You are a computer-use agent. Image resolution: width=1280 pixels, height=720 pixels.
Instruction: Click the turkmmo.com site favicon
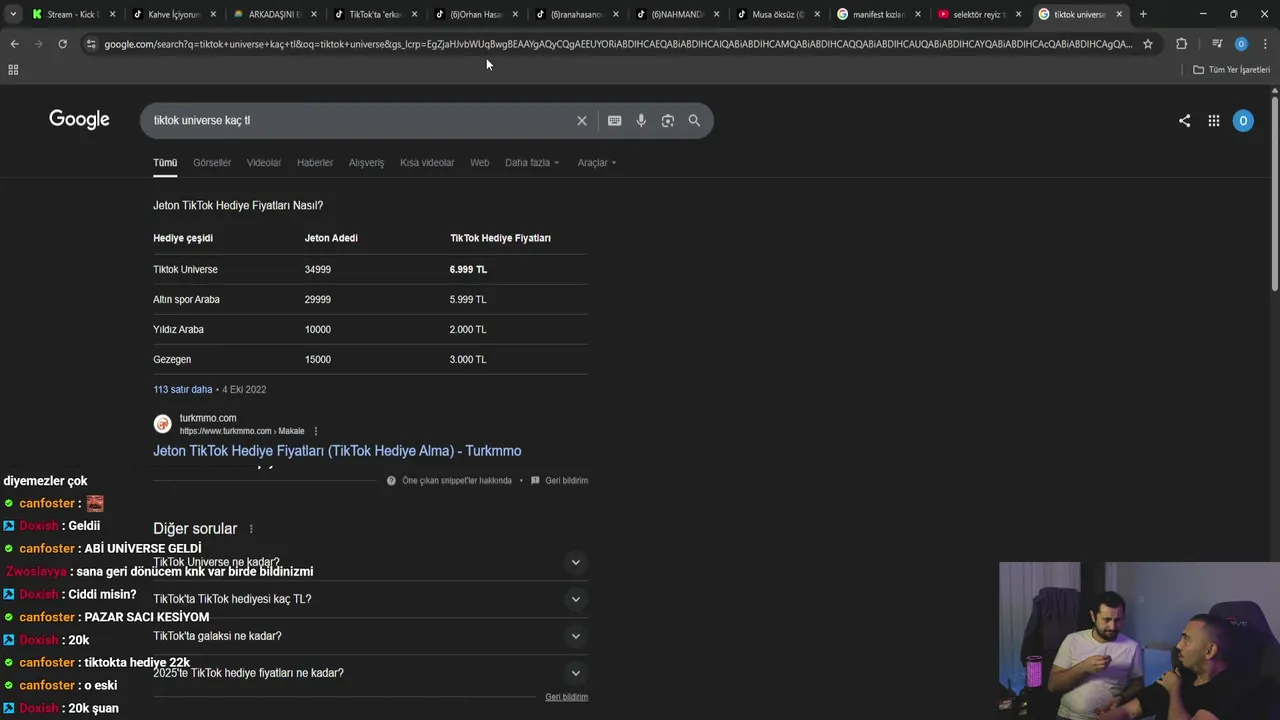(162, 424)
